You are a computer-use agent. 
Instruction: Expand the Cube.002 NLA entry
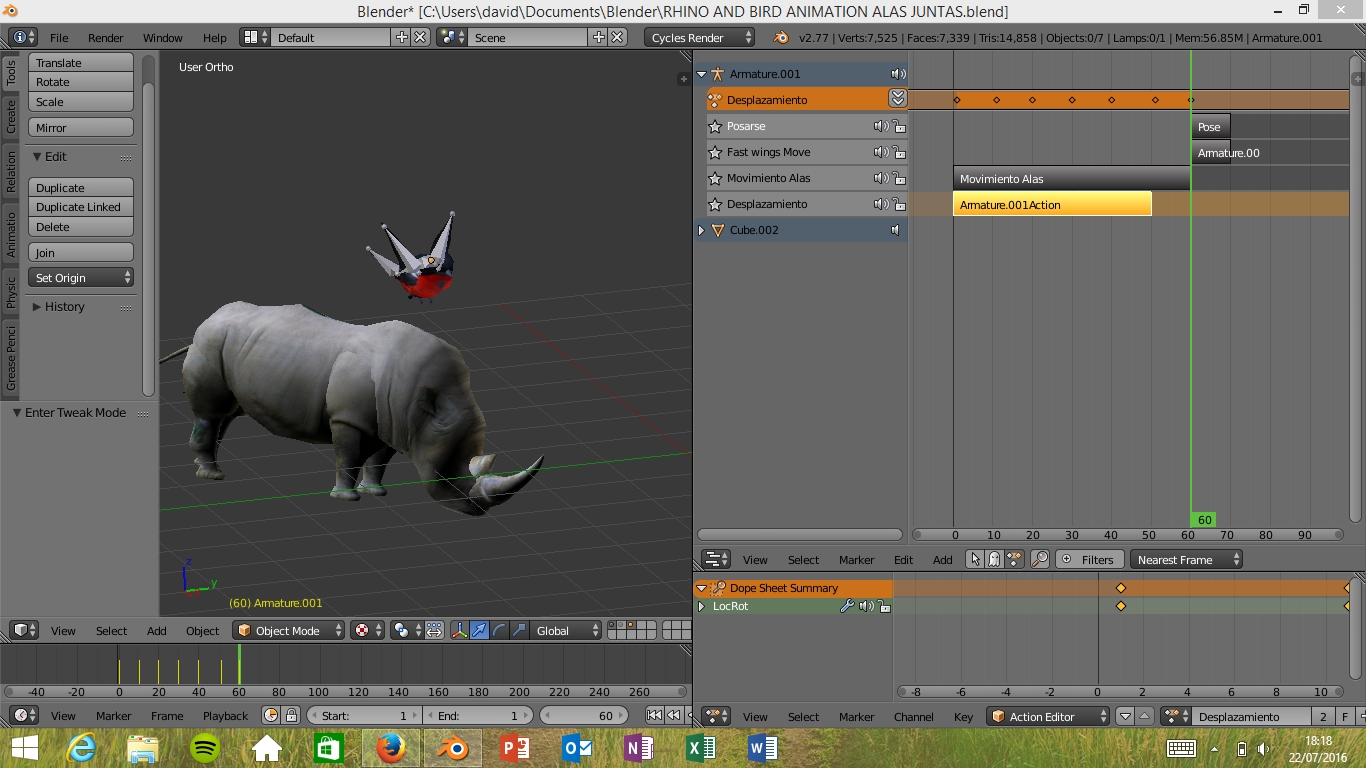pos(701,230)
